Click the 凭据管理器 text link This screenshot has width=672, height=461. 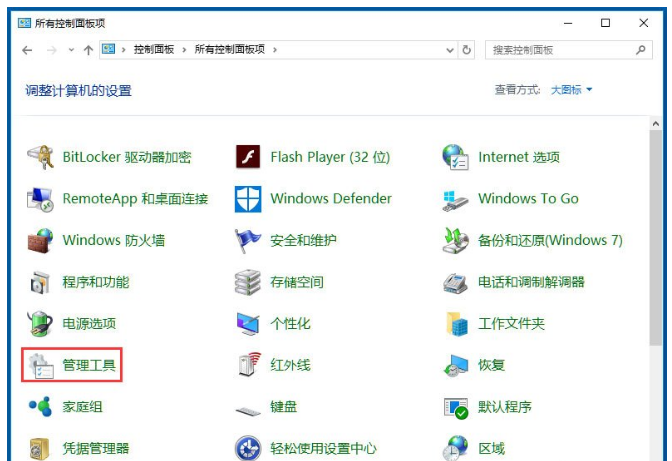point(96,449)
